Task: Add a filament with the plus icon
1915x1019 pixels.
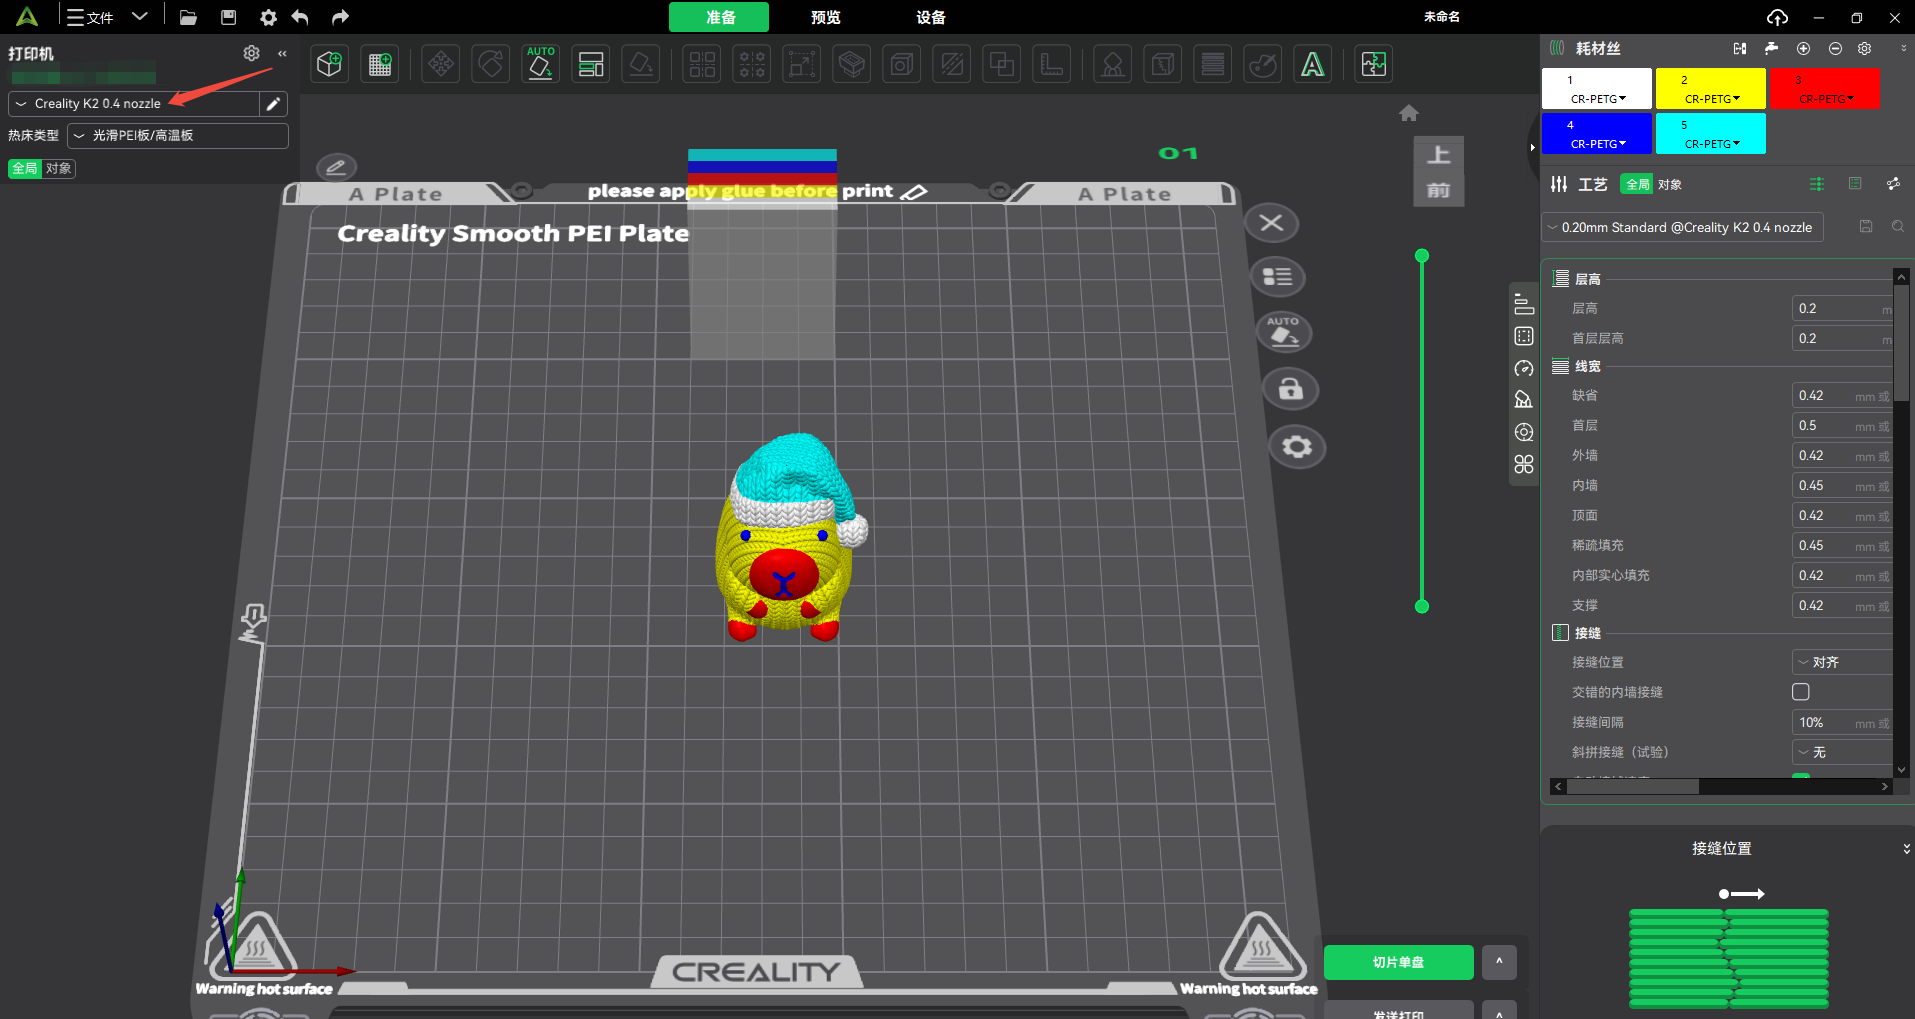Action: [1803, 48]
